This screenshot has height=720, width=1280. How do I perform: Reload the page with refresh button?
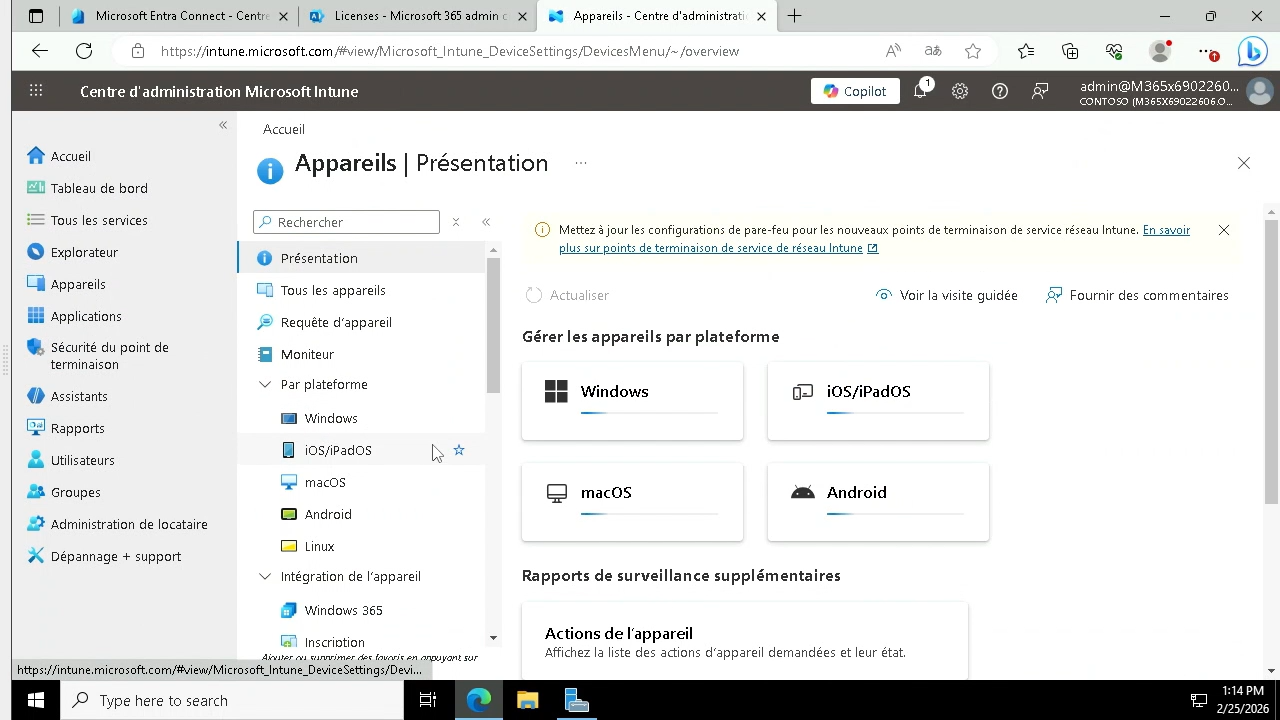point(84,51)
